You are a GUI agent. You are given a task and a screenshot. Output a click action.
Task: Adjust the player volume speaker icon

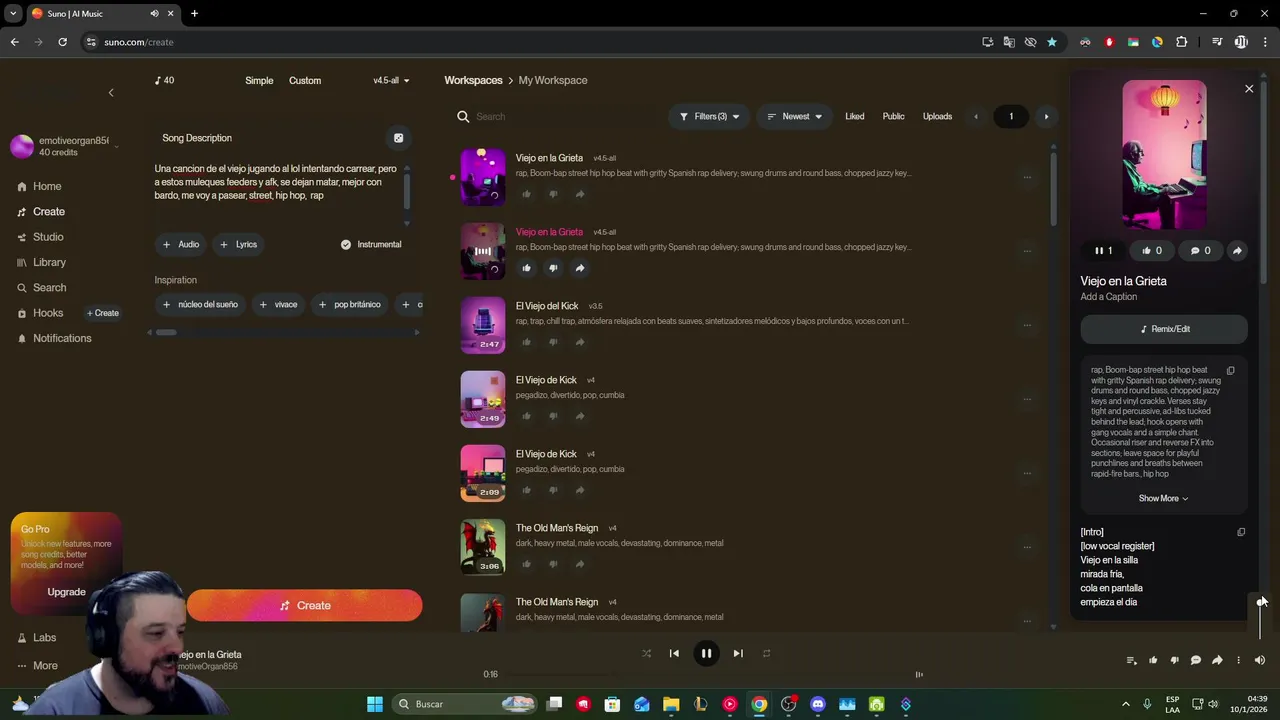click(1260, 660)
